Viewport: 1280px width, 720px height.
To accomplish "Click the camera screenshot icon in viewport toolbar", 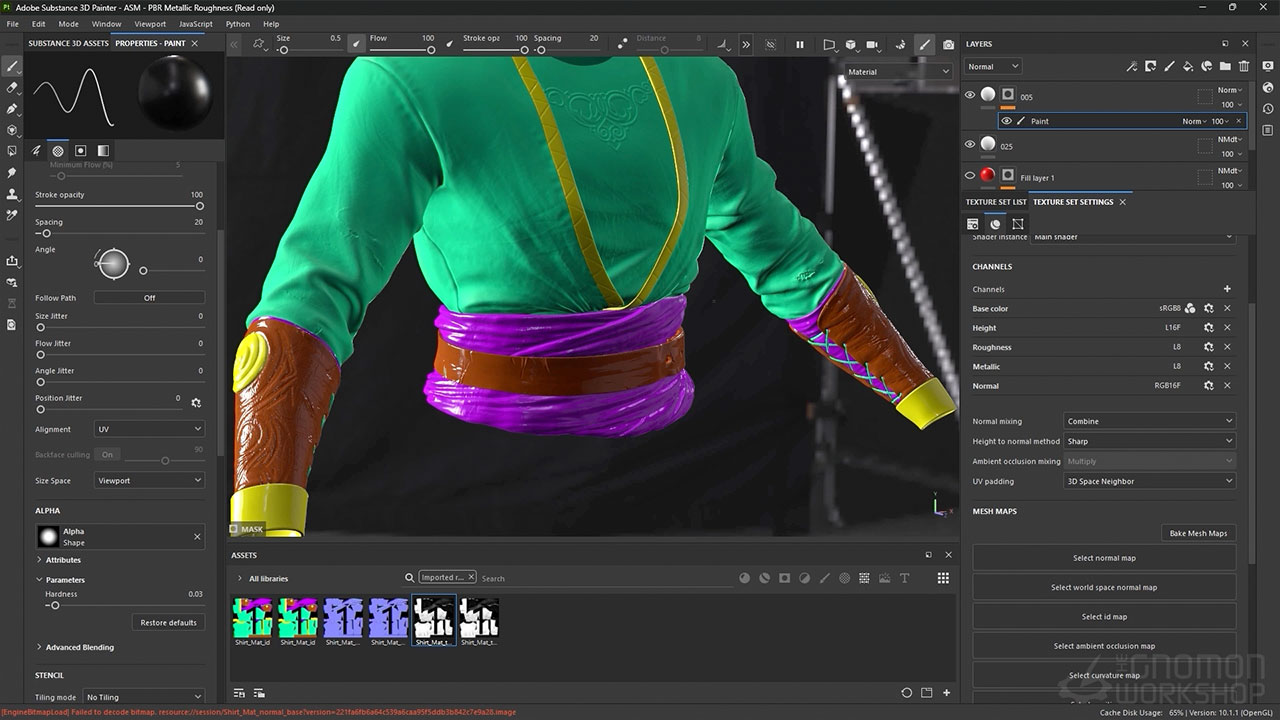I will point(947,45).
